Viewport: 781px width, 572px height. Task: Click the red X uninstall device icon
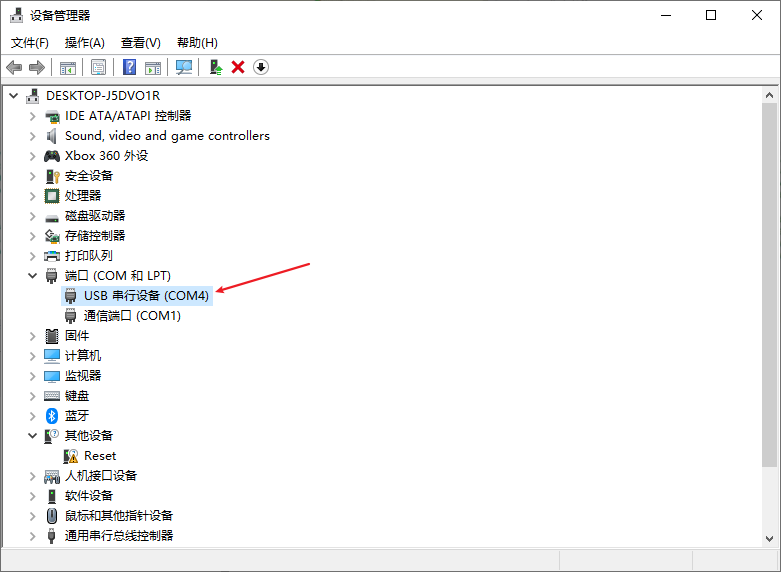pyautogui.click(x=238, y=67)
